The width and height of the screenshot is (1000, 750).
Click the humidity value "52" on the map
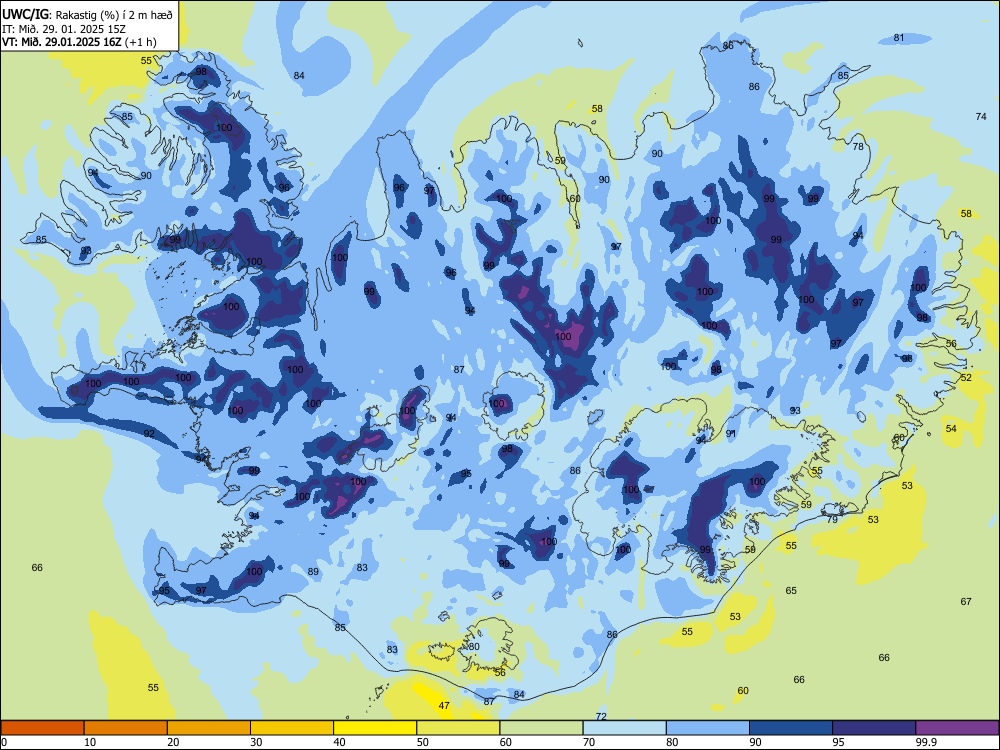click(966, 378)
